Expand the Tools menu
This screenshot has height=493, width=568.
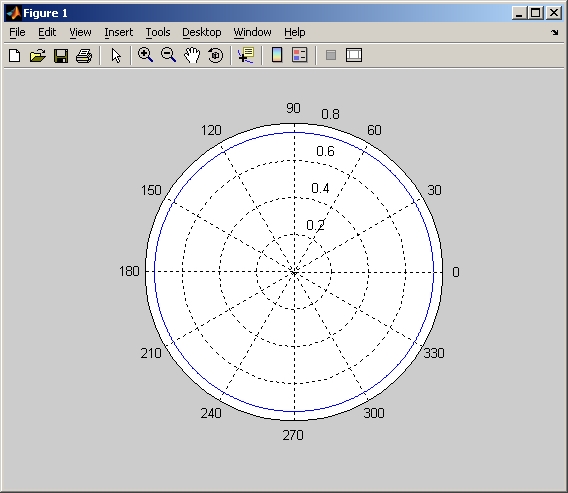[158, 32]
